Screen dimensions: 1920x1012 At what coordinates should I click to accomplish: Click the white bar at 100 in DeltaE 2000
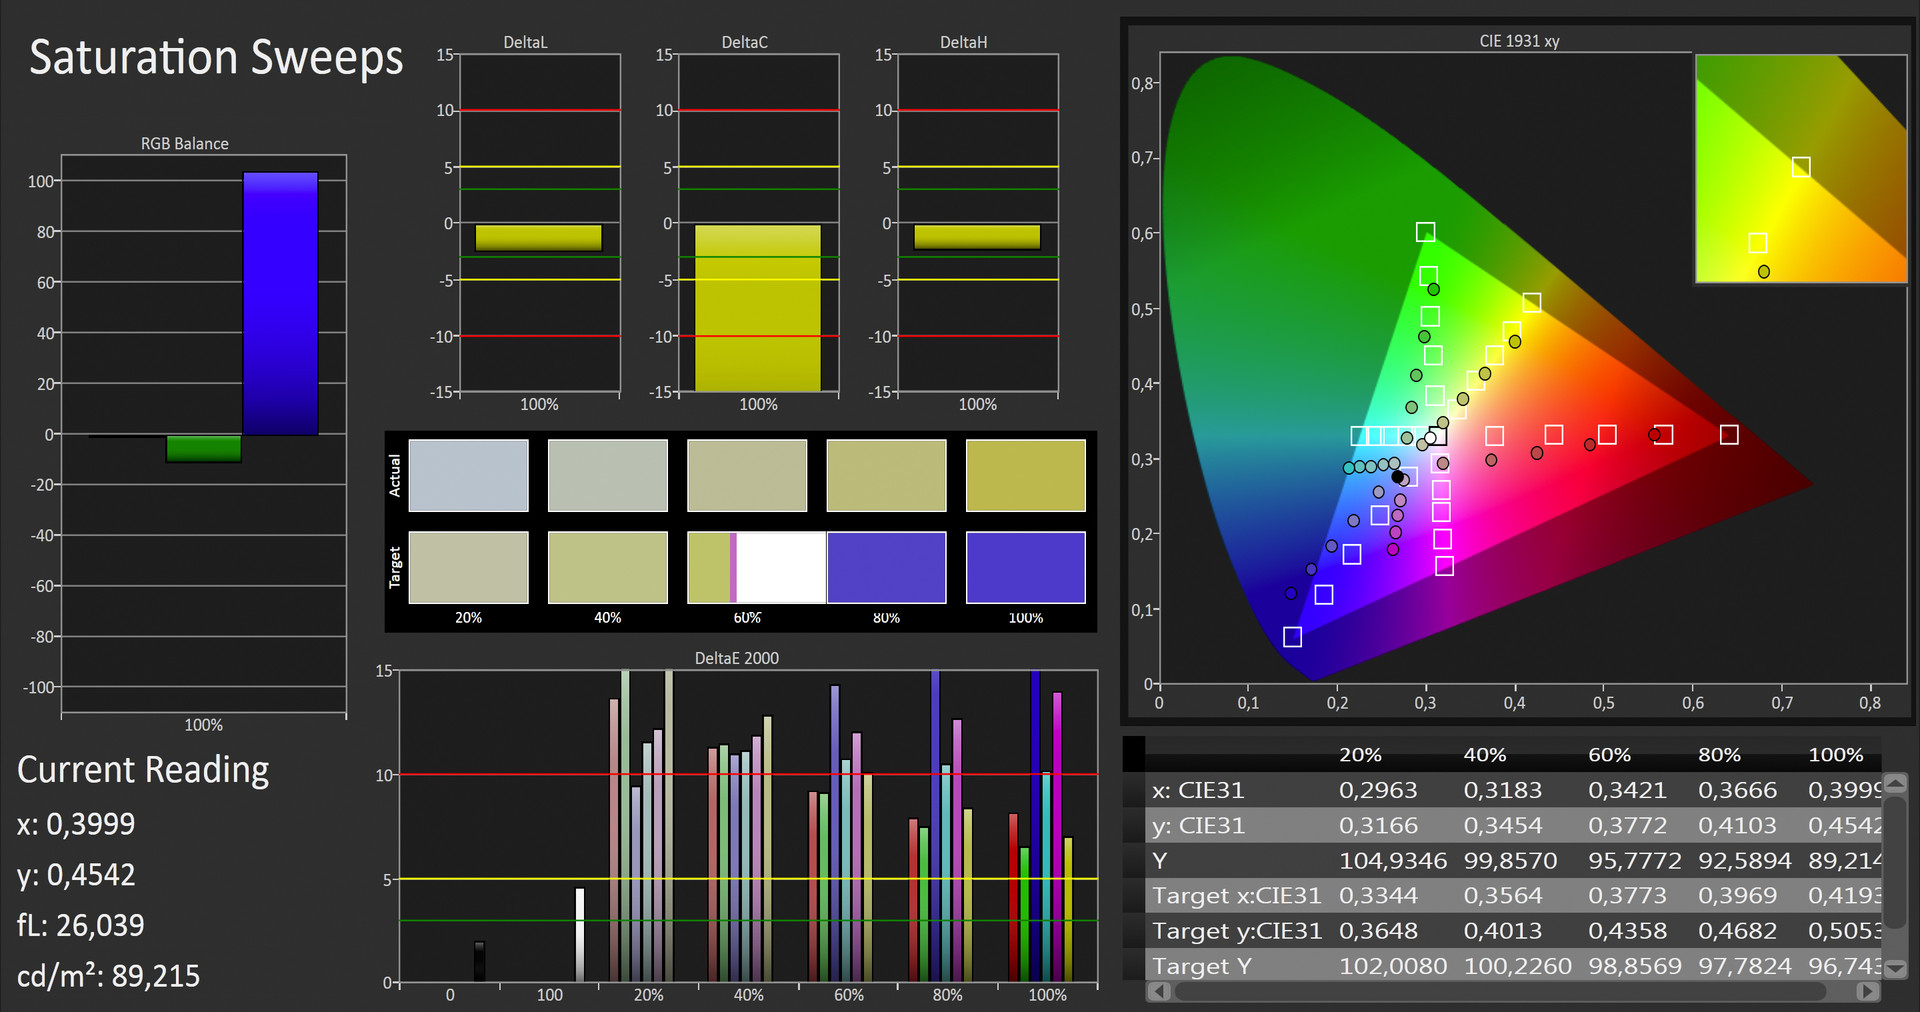tap(580, 934)
